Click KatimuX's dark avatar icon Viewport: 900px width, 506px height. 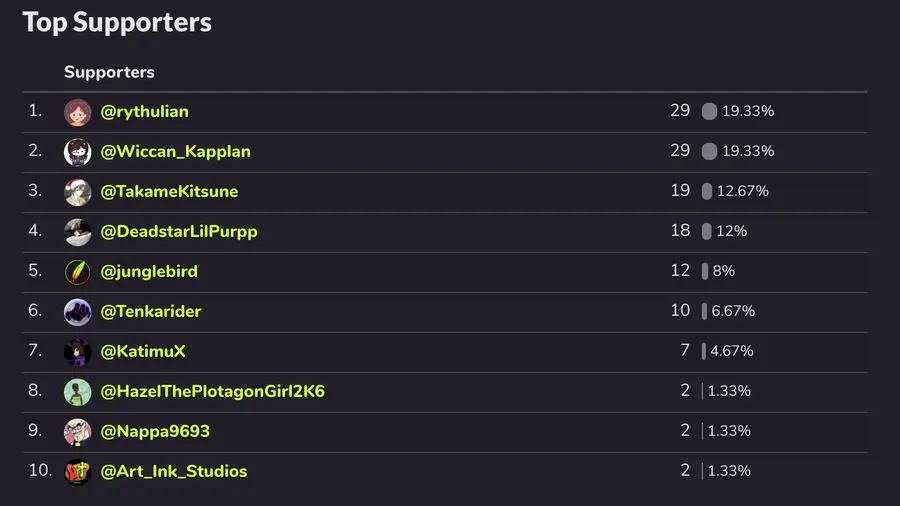78,352
